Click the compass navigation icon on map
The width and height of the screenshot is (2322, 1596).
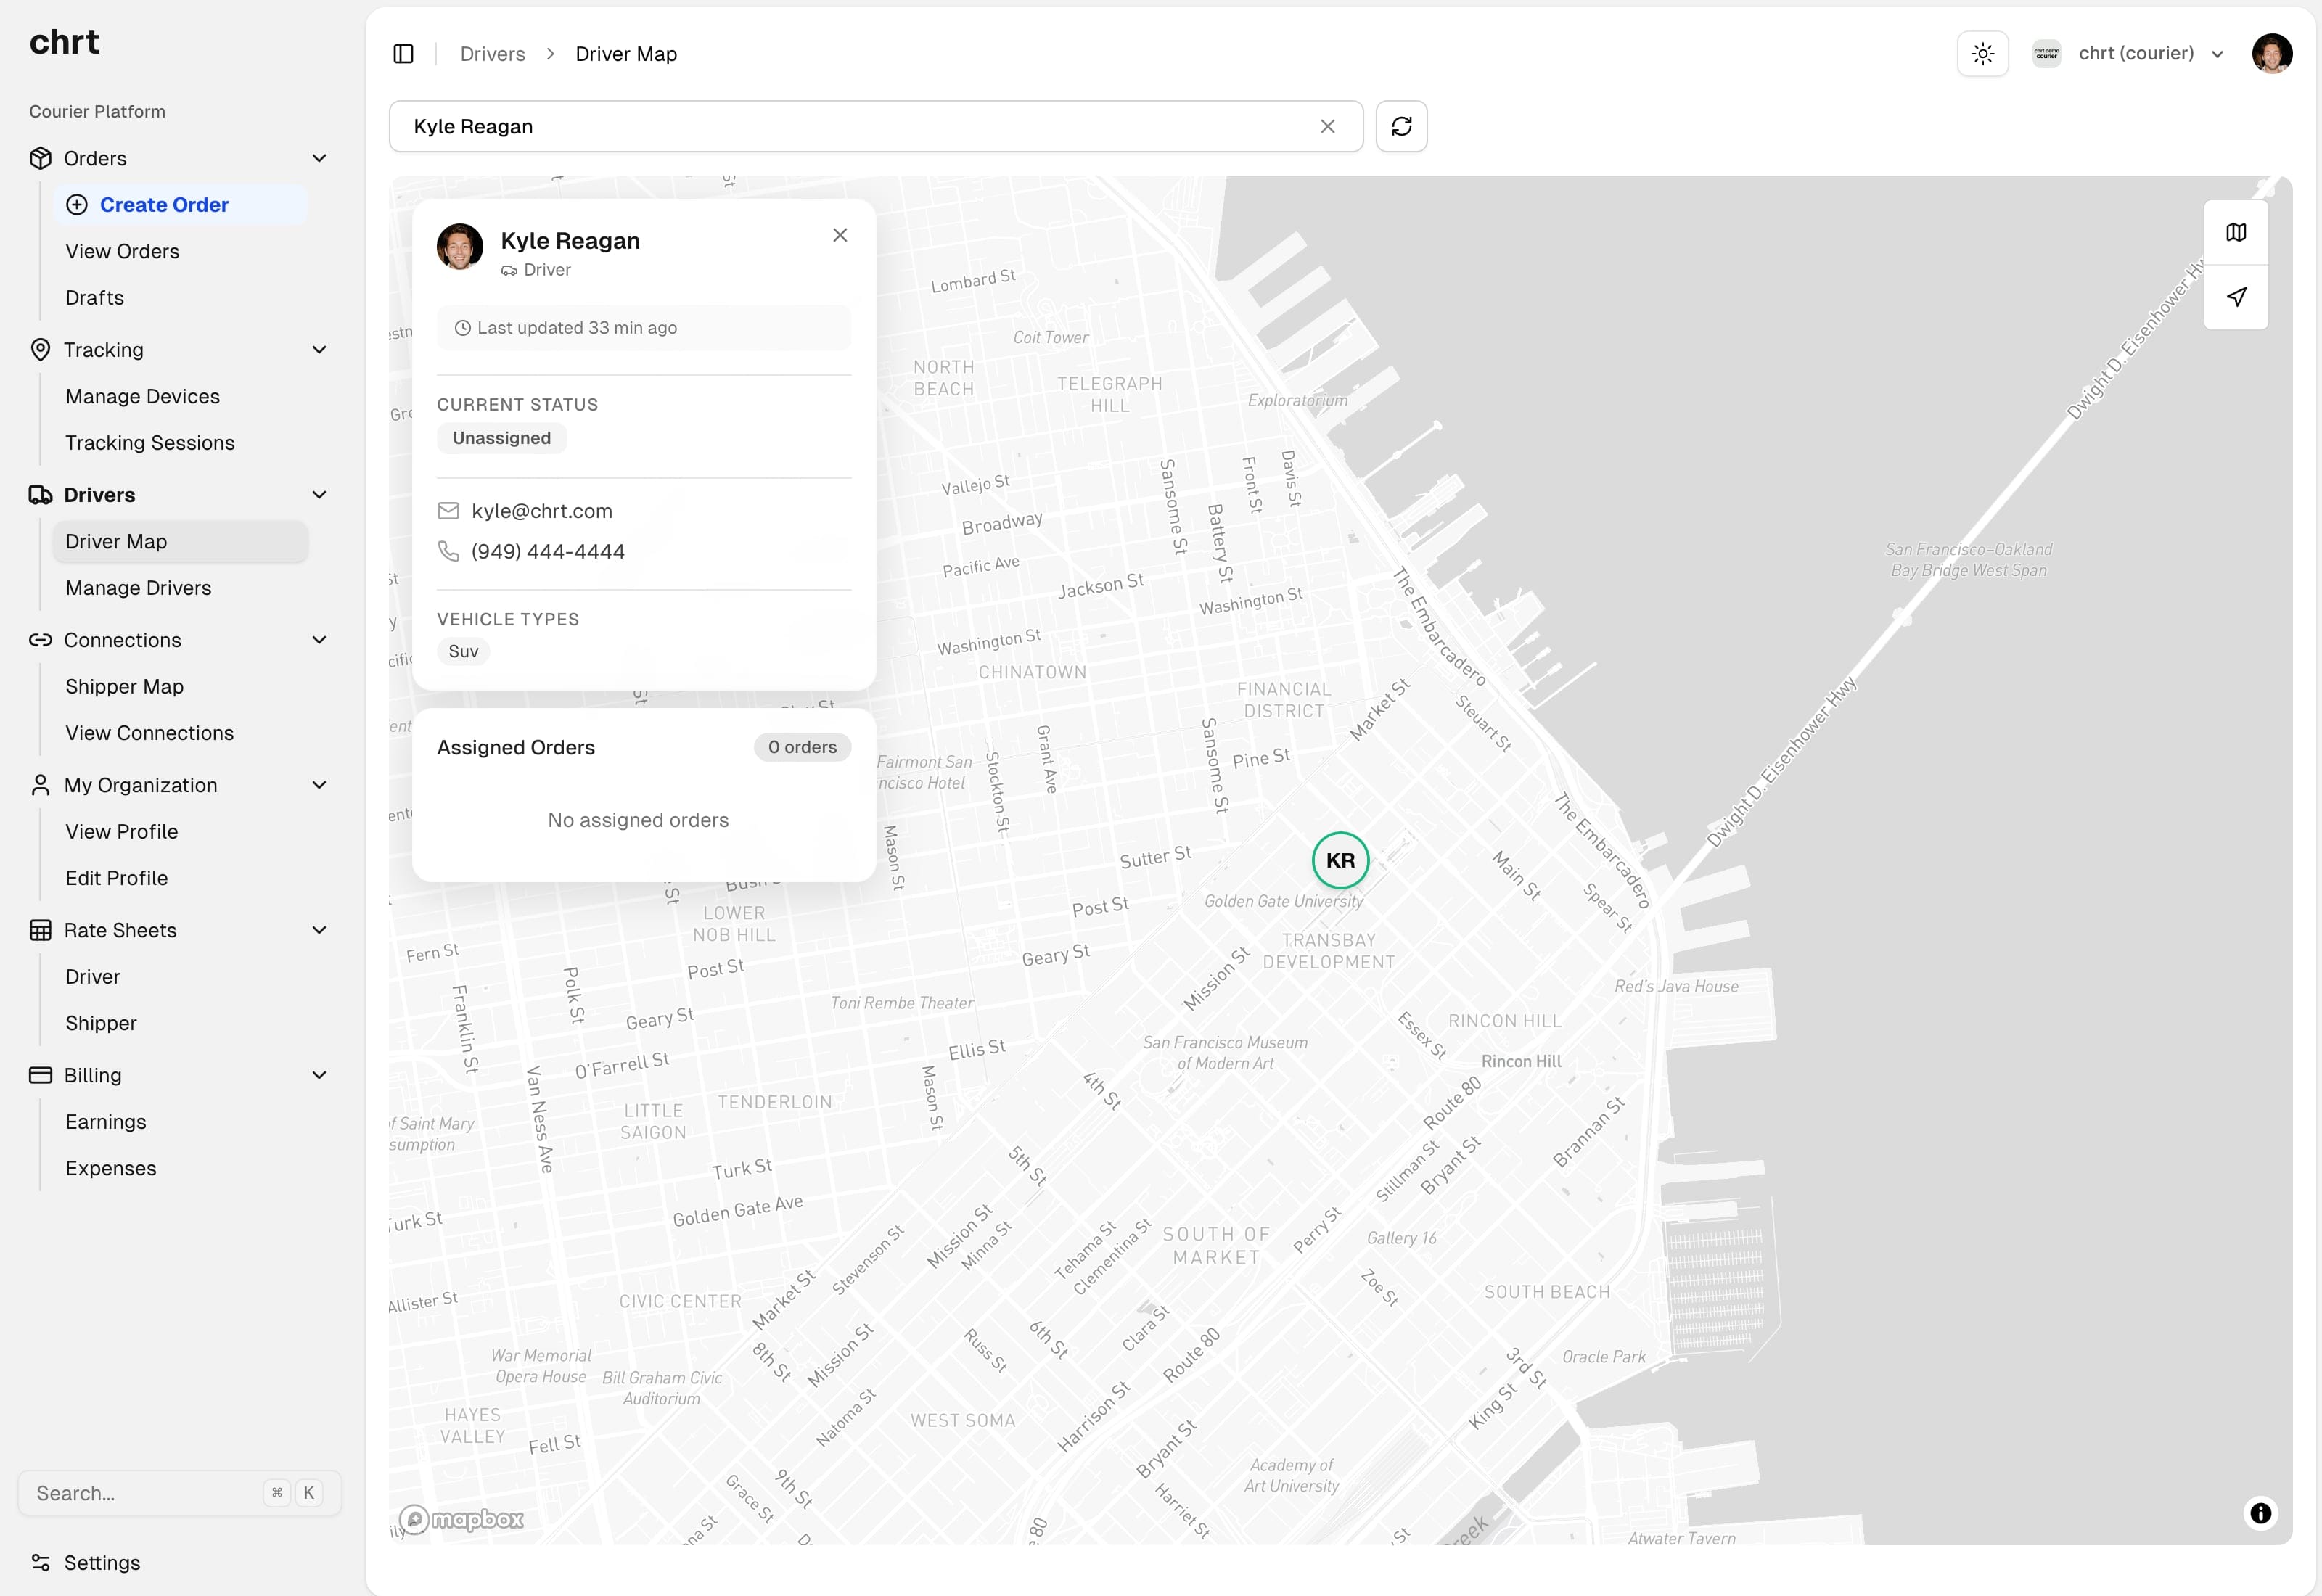coord(2237,297)
